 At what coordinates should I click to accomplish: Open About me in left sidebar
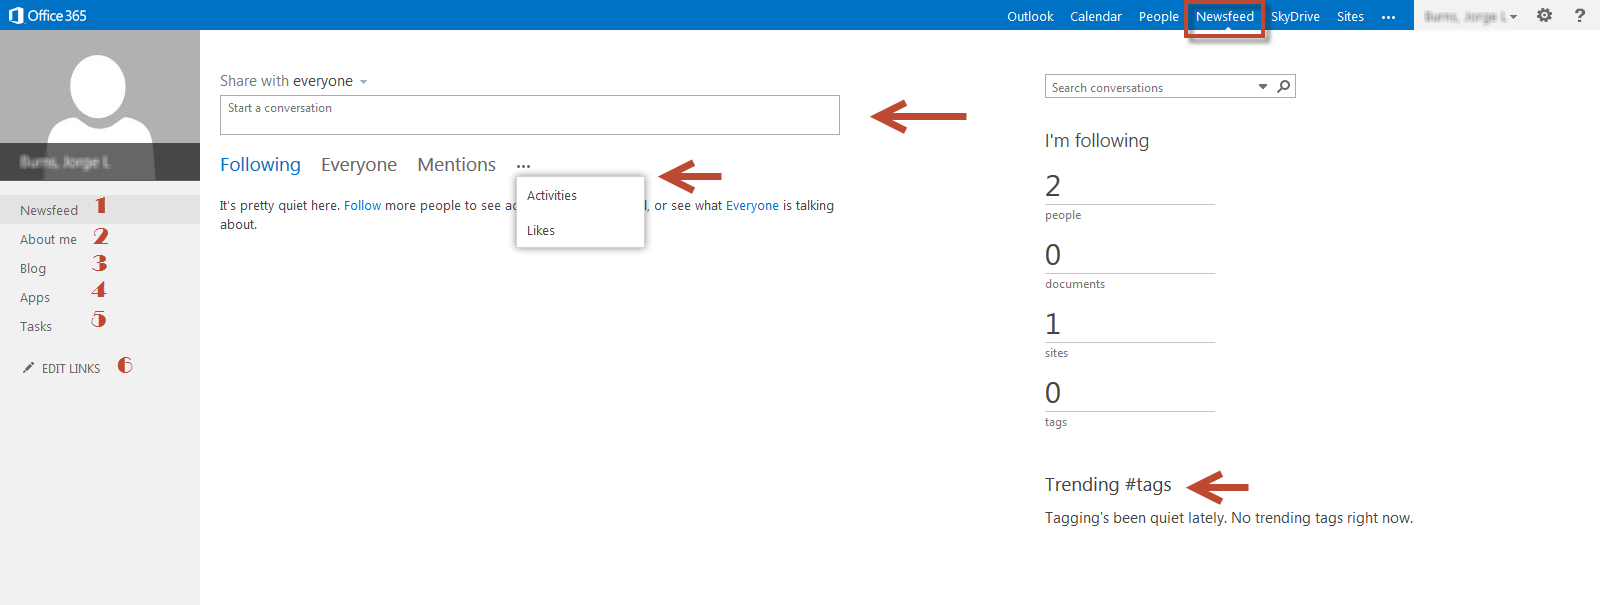(48, 239)
